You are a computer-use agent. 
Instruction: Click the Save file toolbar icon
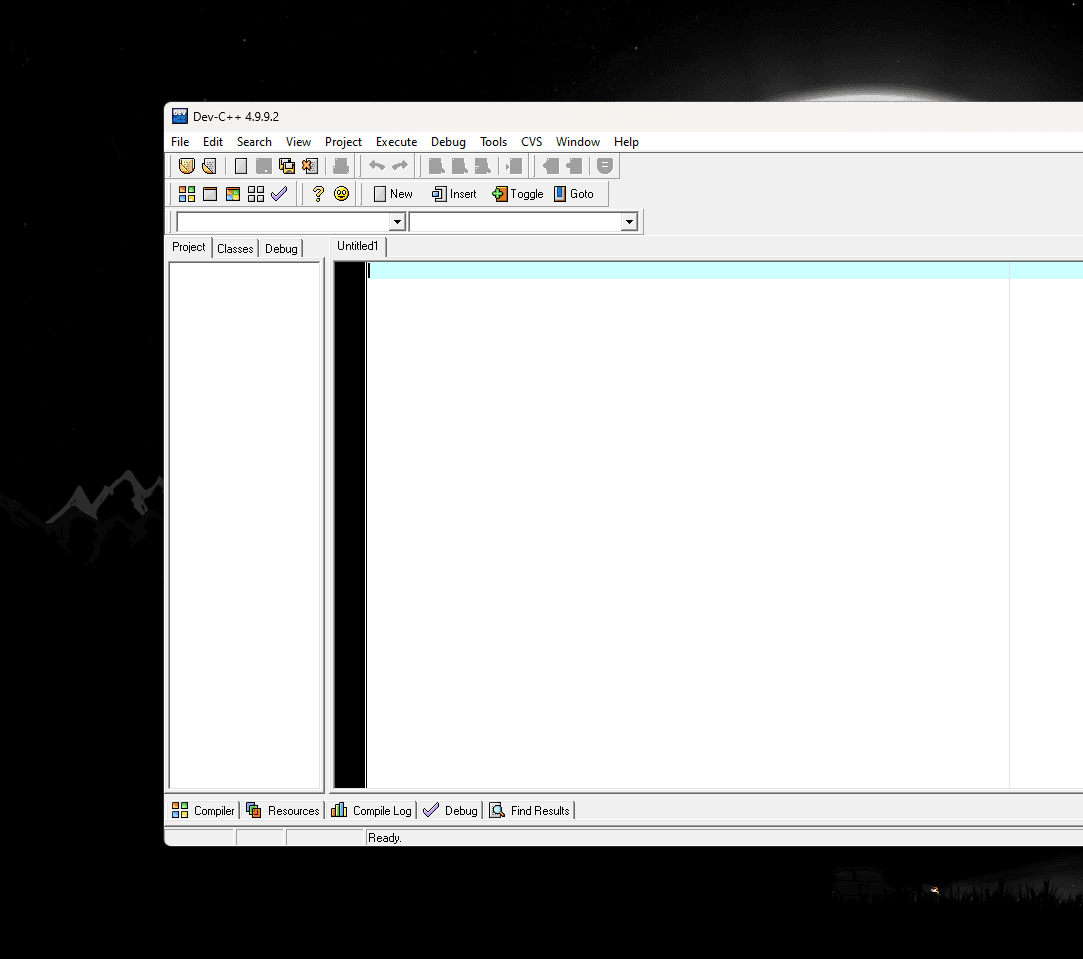[x=263, y=166]
